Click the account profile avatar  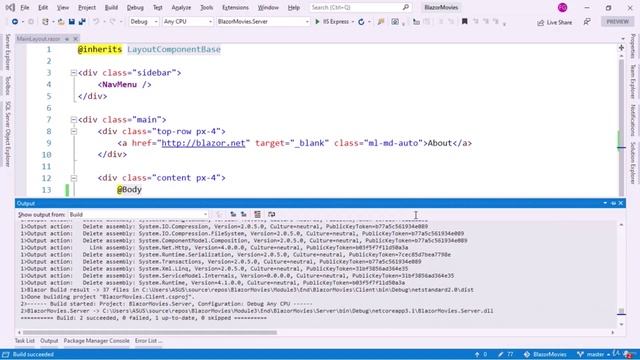562,7
